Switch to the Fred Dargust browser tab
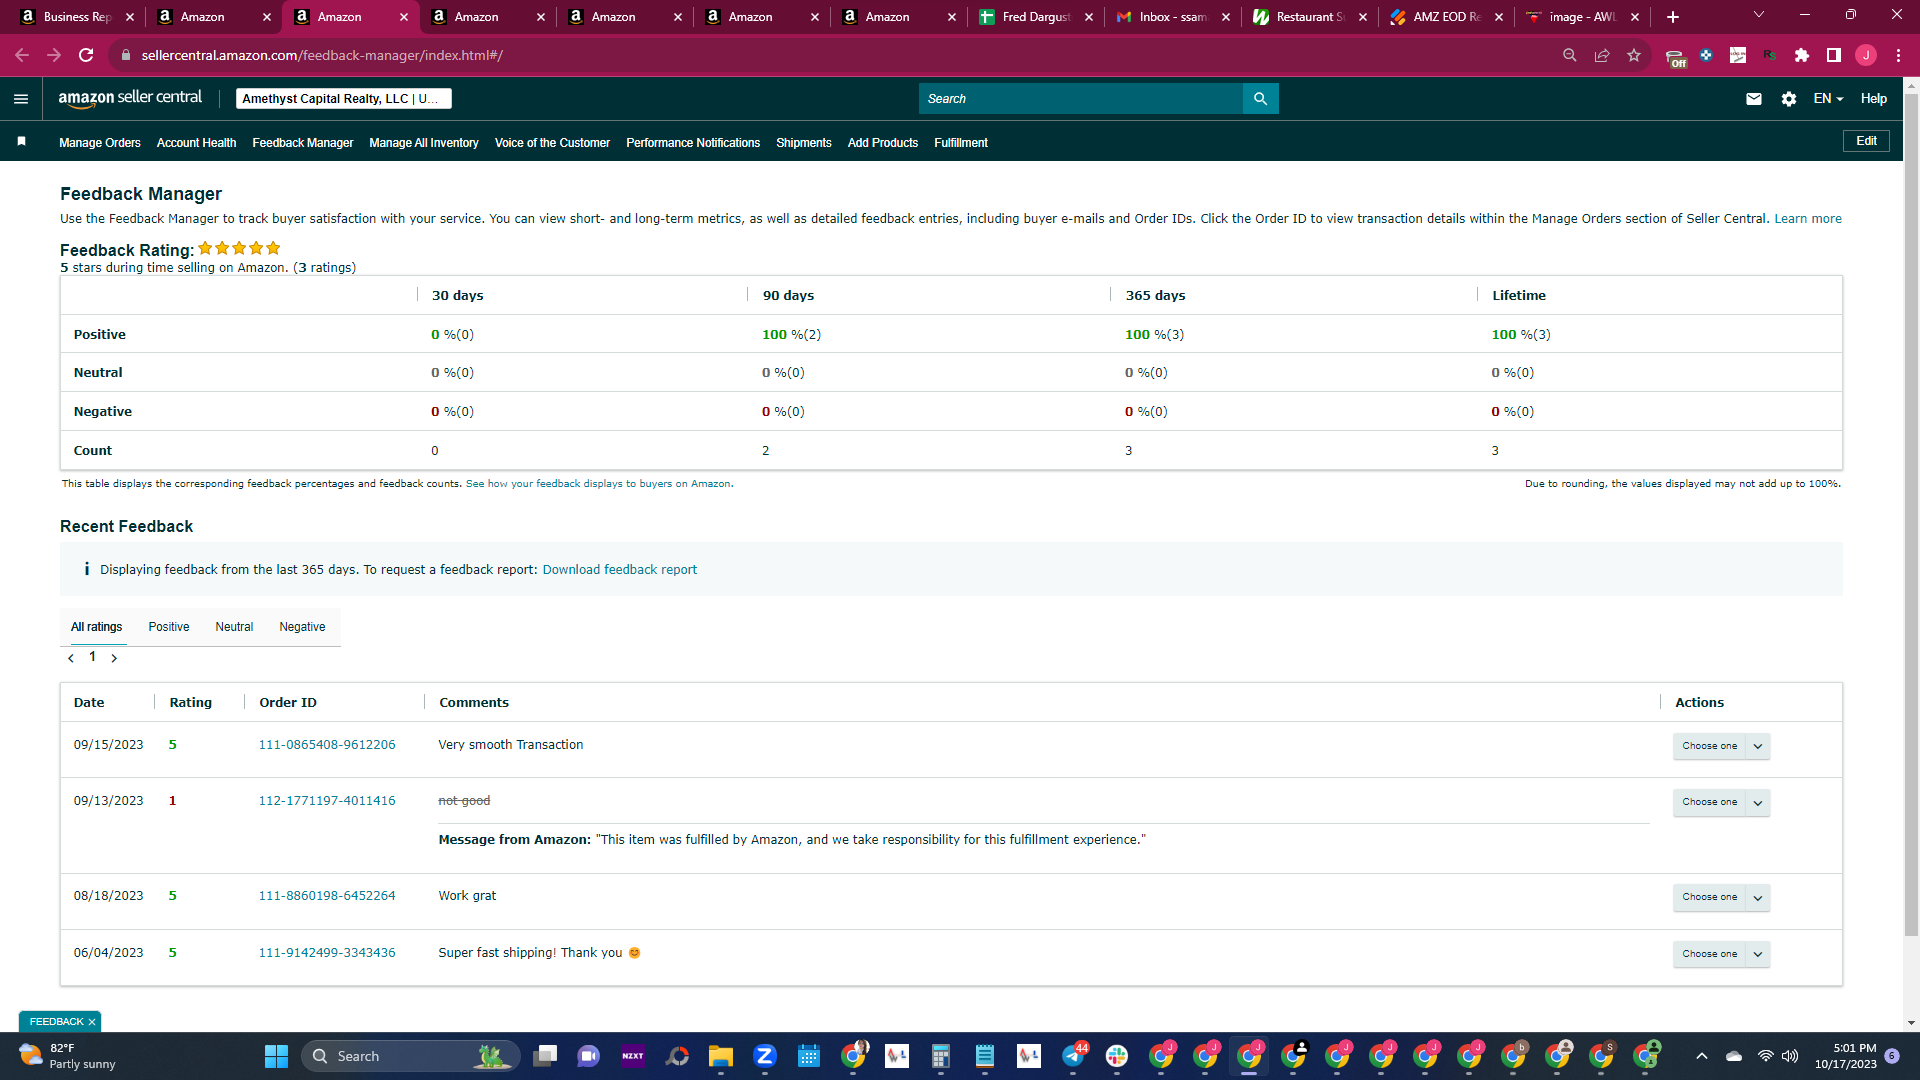This screenshot has height=1080, width=1920. [1036, 17]
